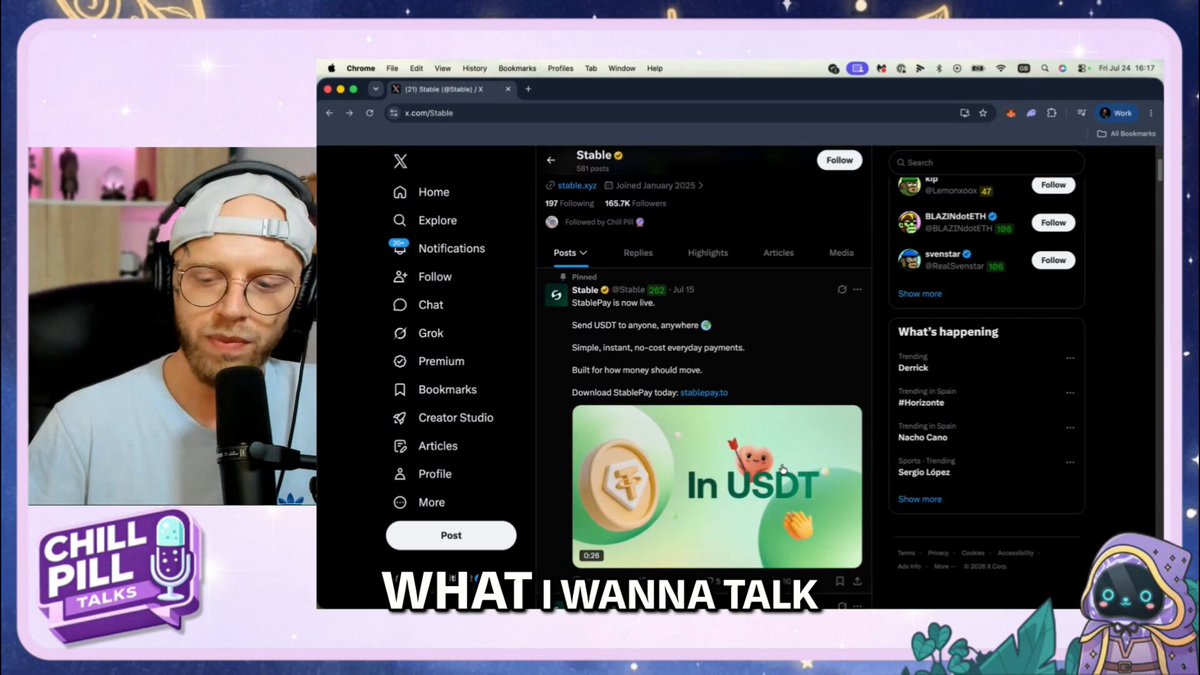The width and height of the screenshot is (1200, 675).
Task: Open the Chat bubble icon
Action: [x=400, y=305]
